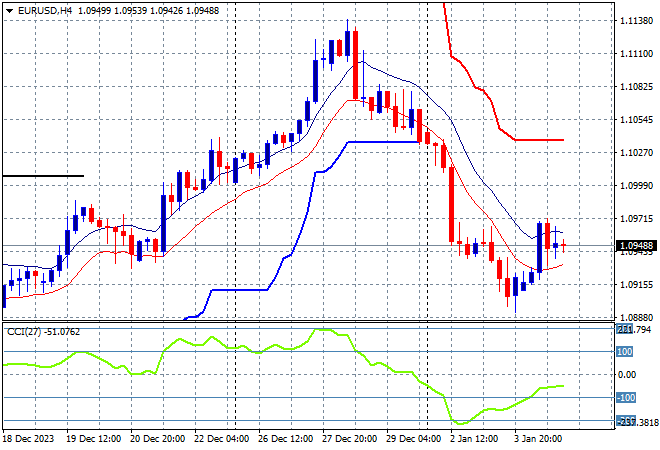Select the 29 Dec 04:00 time axis label

[x=413, y=439]
